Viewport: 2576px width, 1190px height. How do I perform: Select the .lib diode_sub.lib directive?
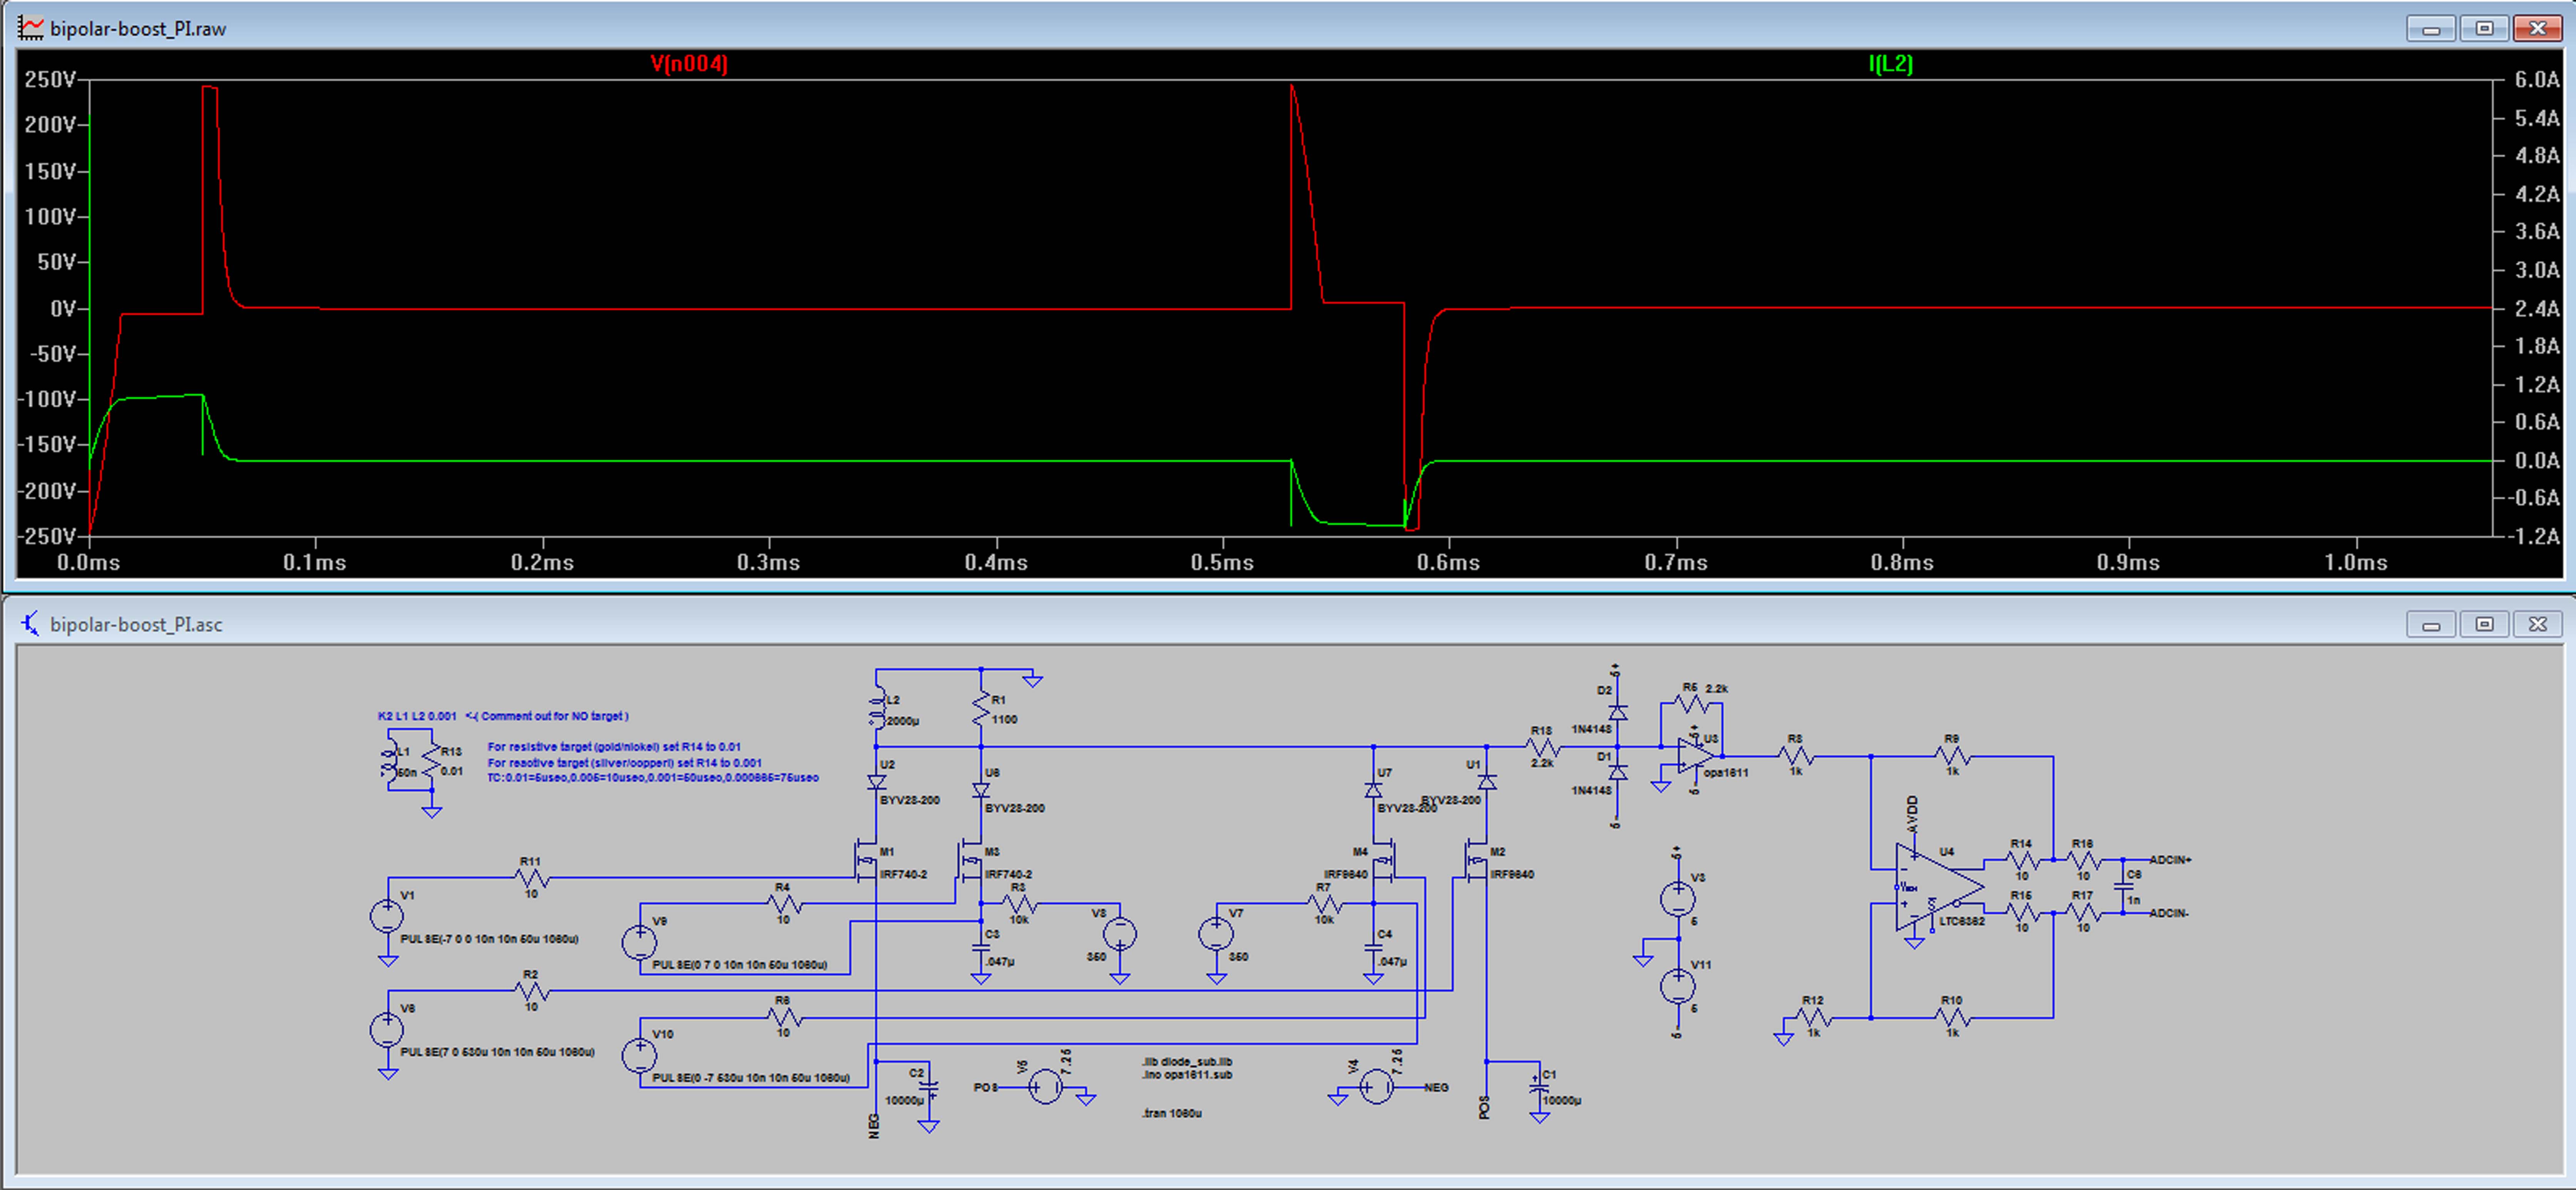1187,1062
